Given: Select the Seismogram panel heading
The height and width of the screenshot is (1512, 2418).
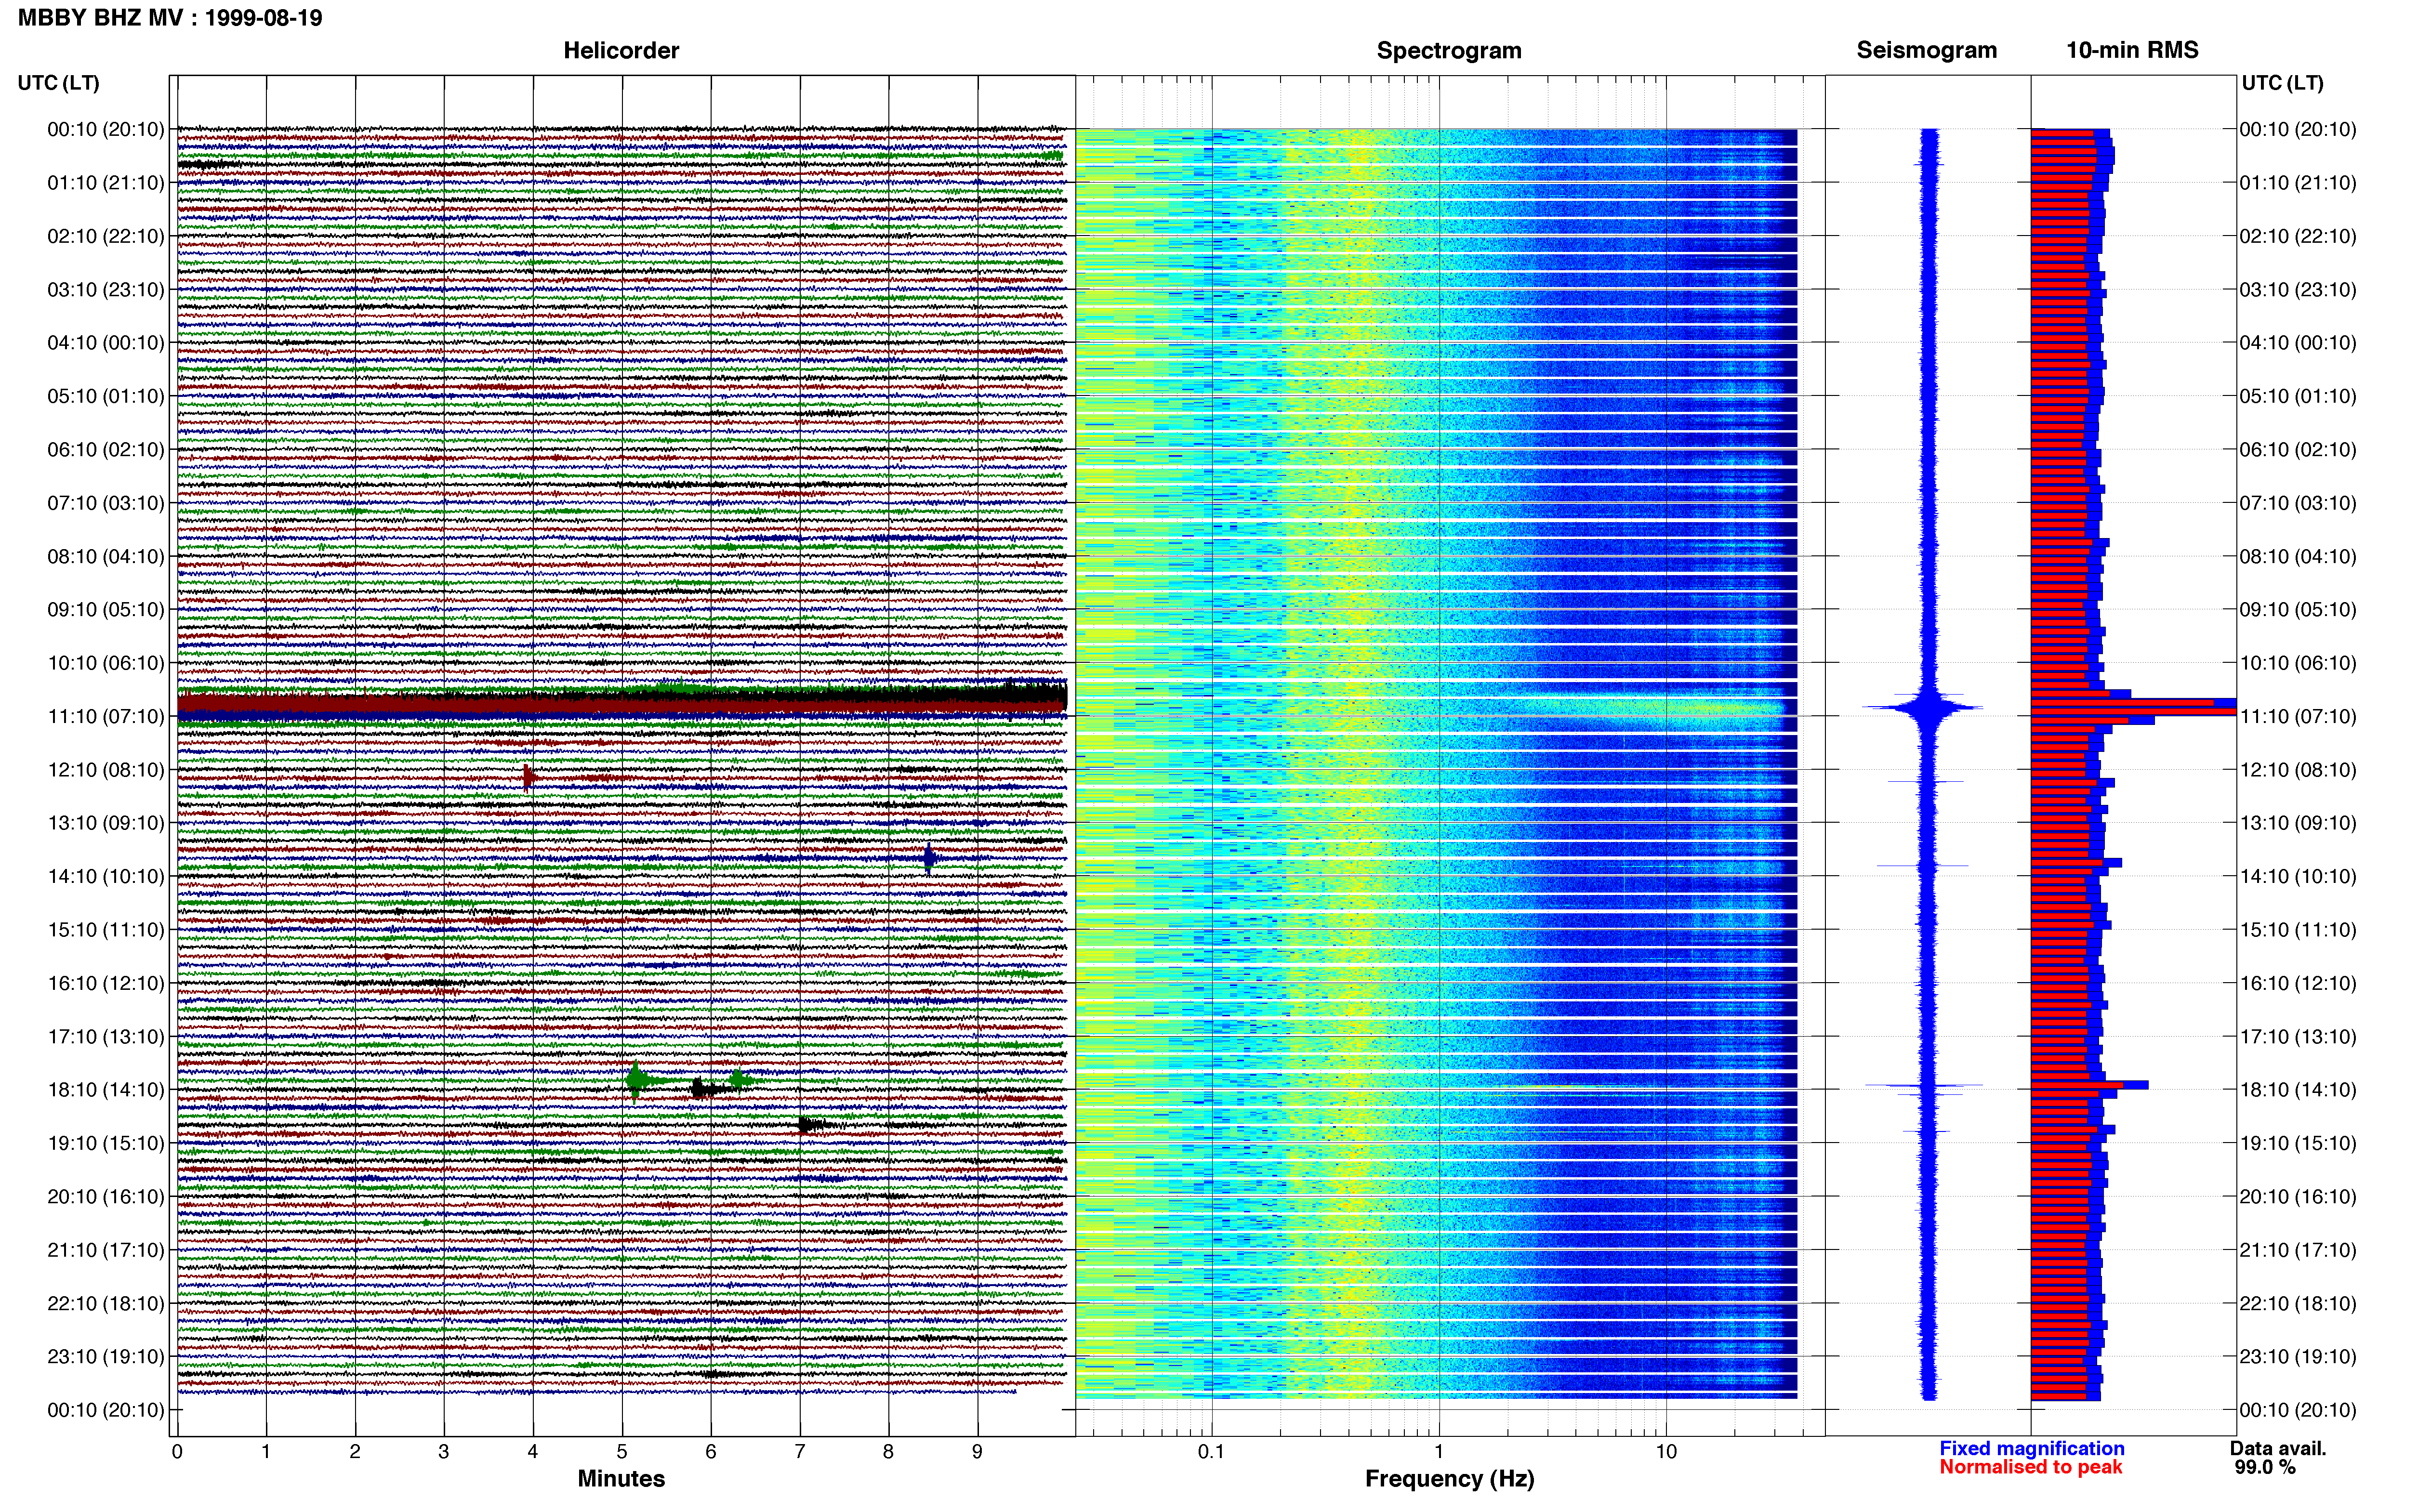Looking at the screenshot, I should click(1926, 51).
